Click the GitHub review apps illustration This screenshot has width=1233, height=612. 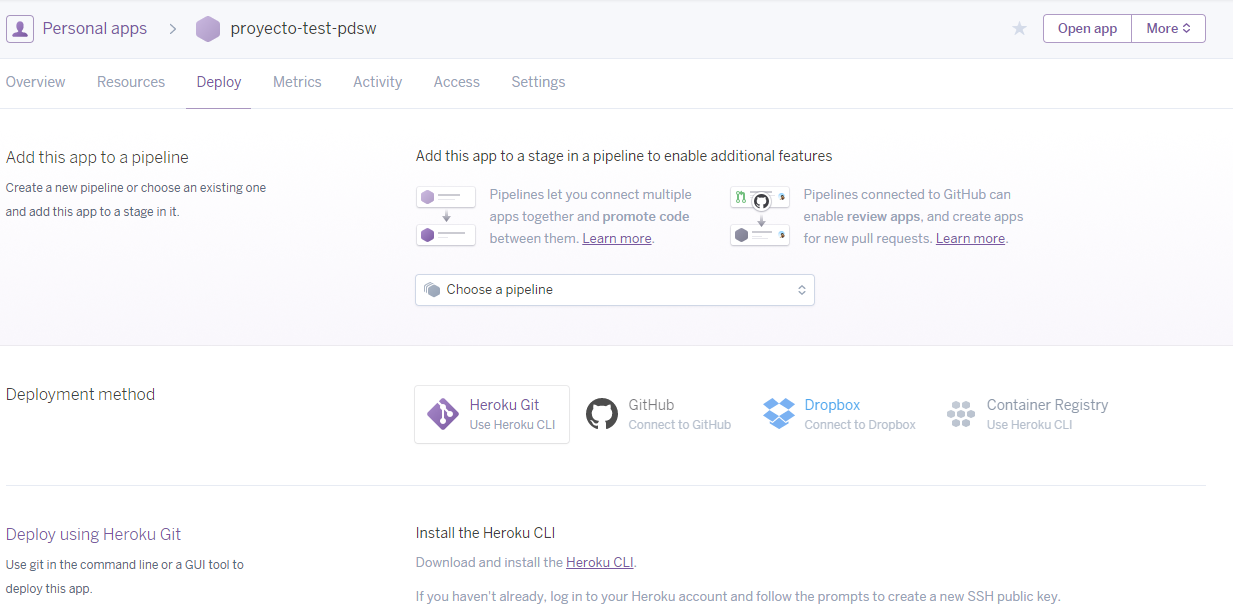(x=760, y=216)
